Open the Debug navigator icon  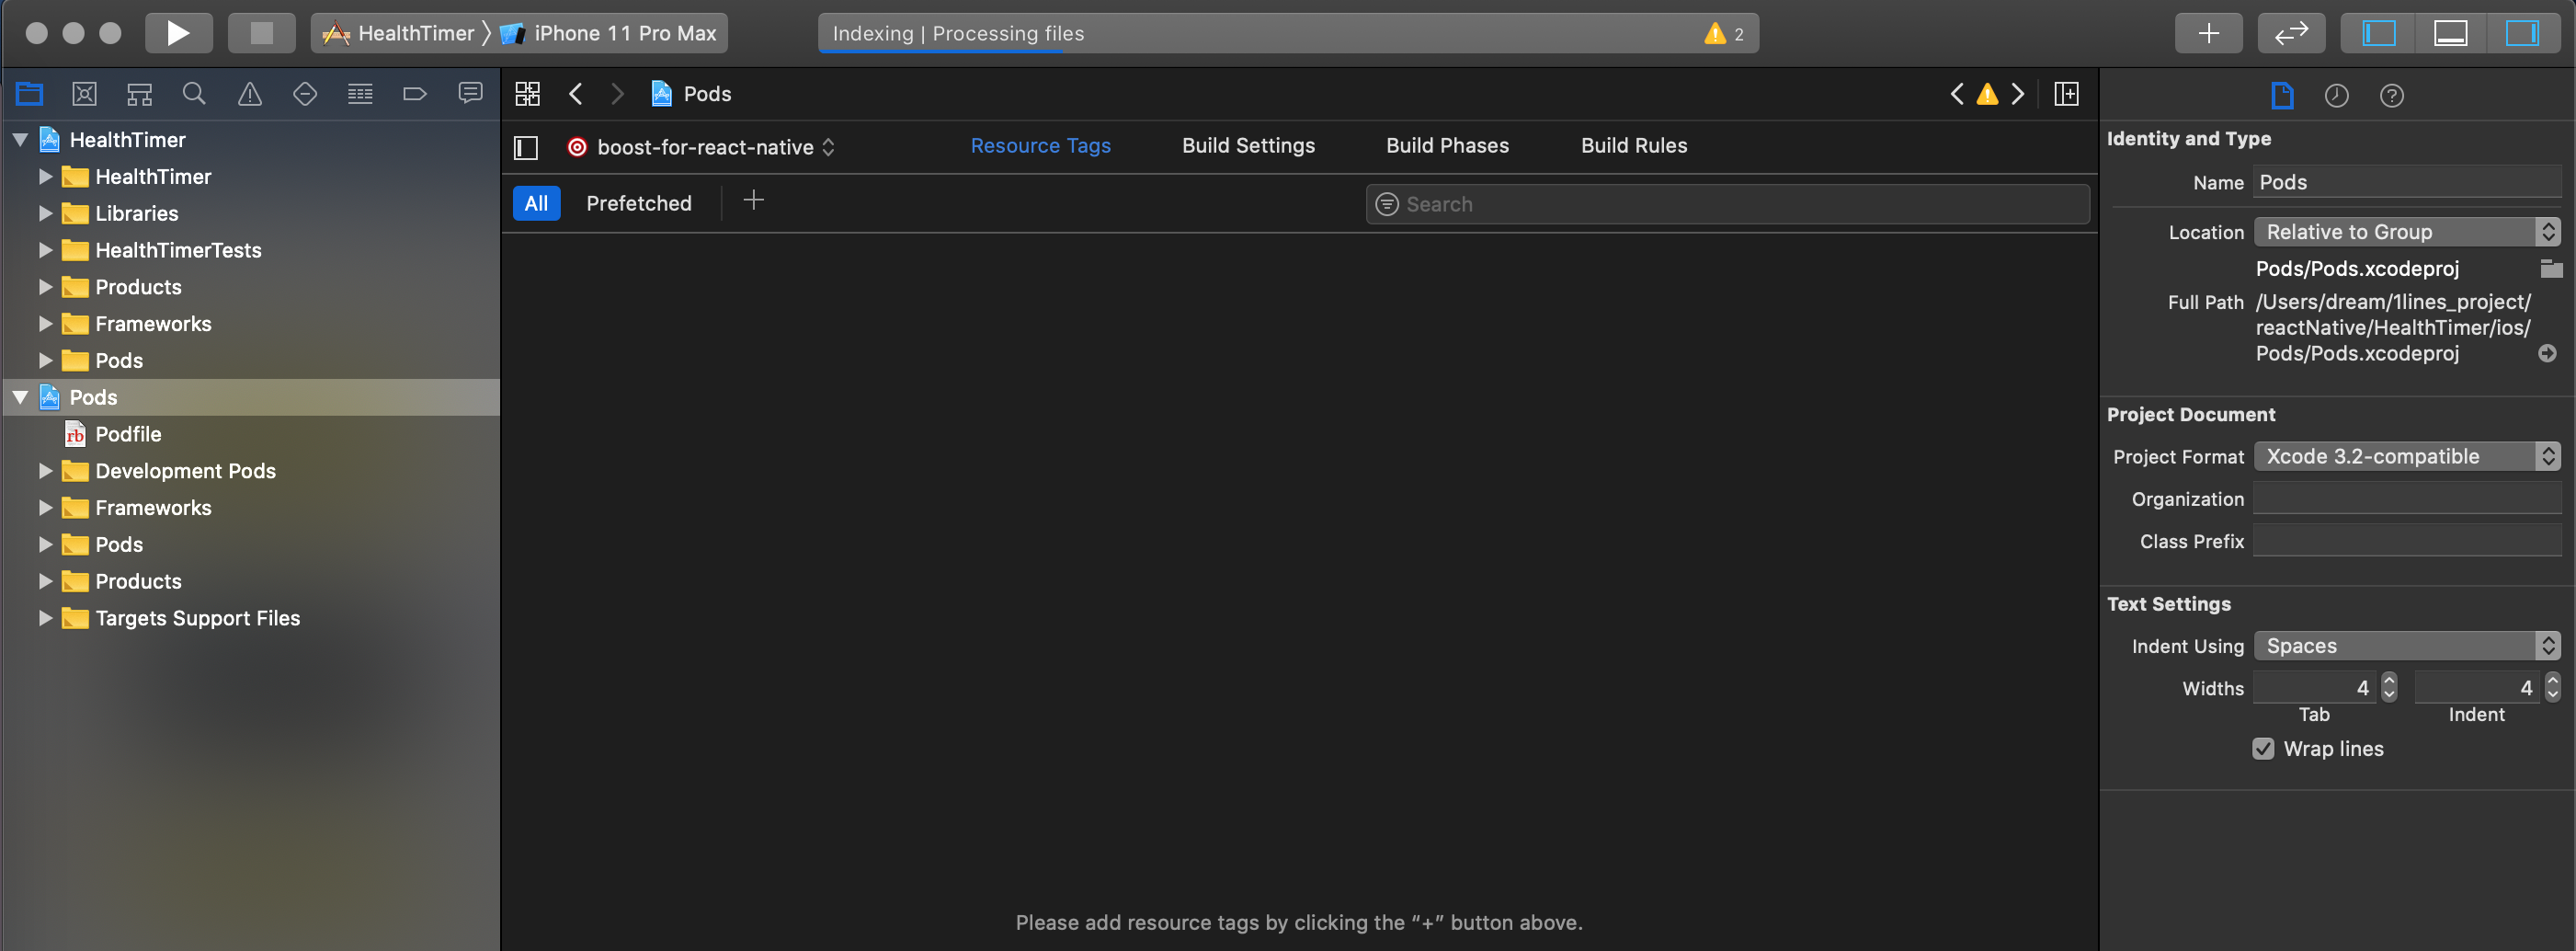(x=360, y=94)
